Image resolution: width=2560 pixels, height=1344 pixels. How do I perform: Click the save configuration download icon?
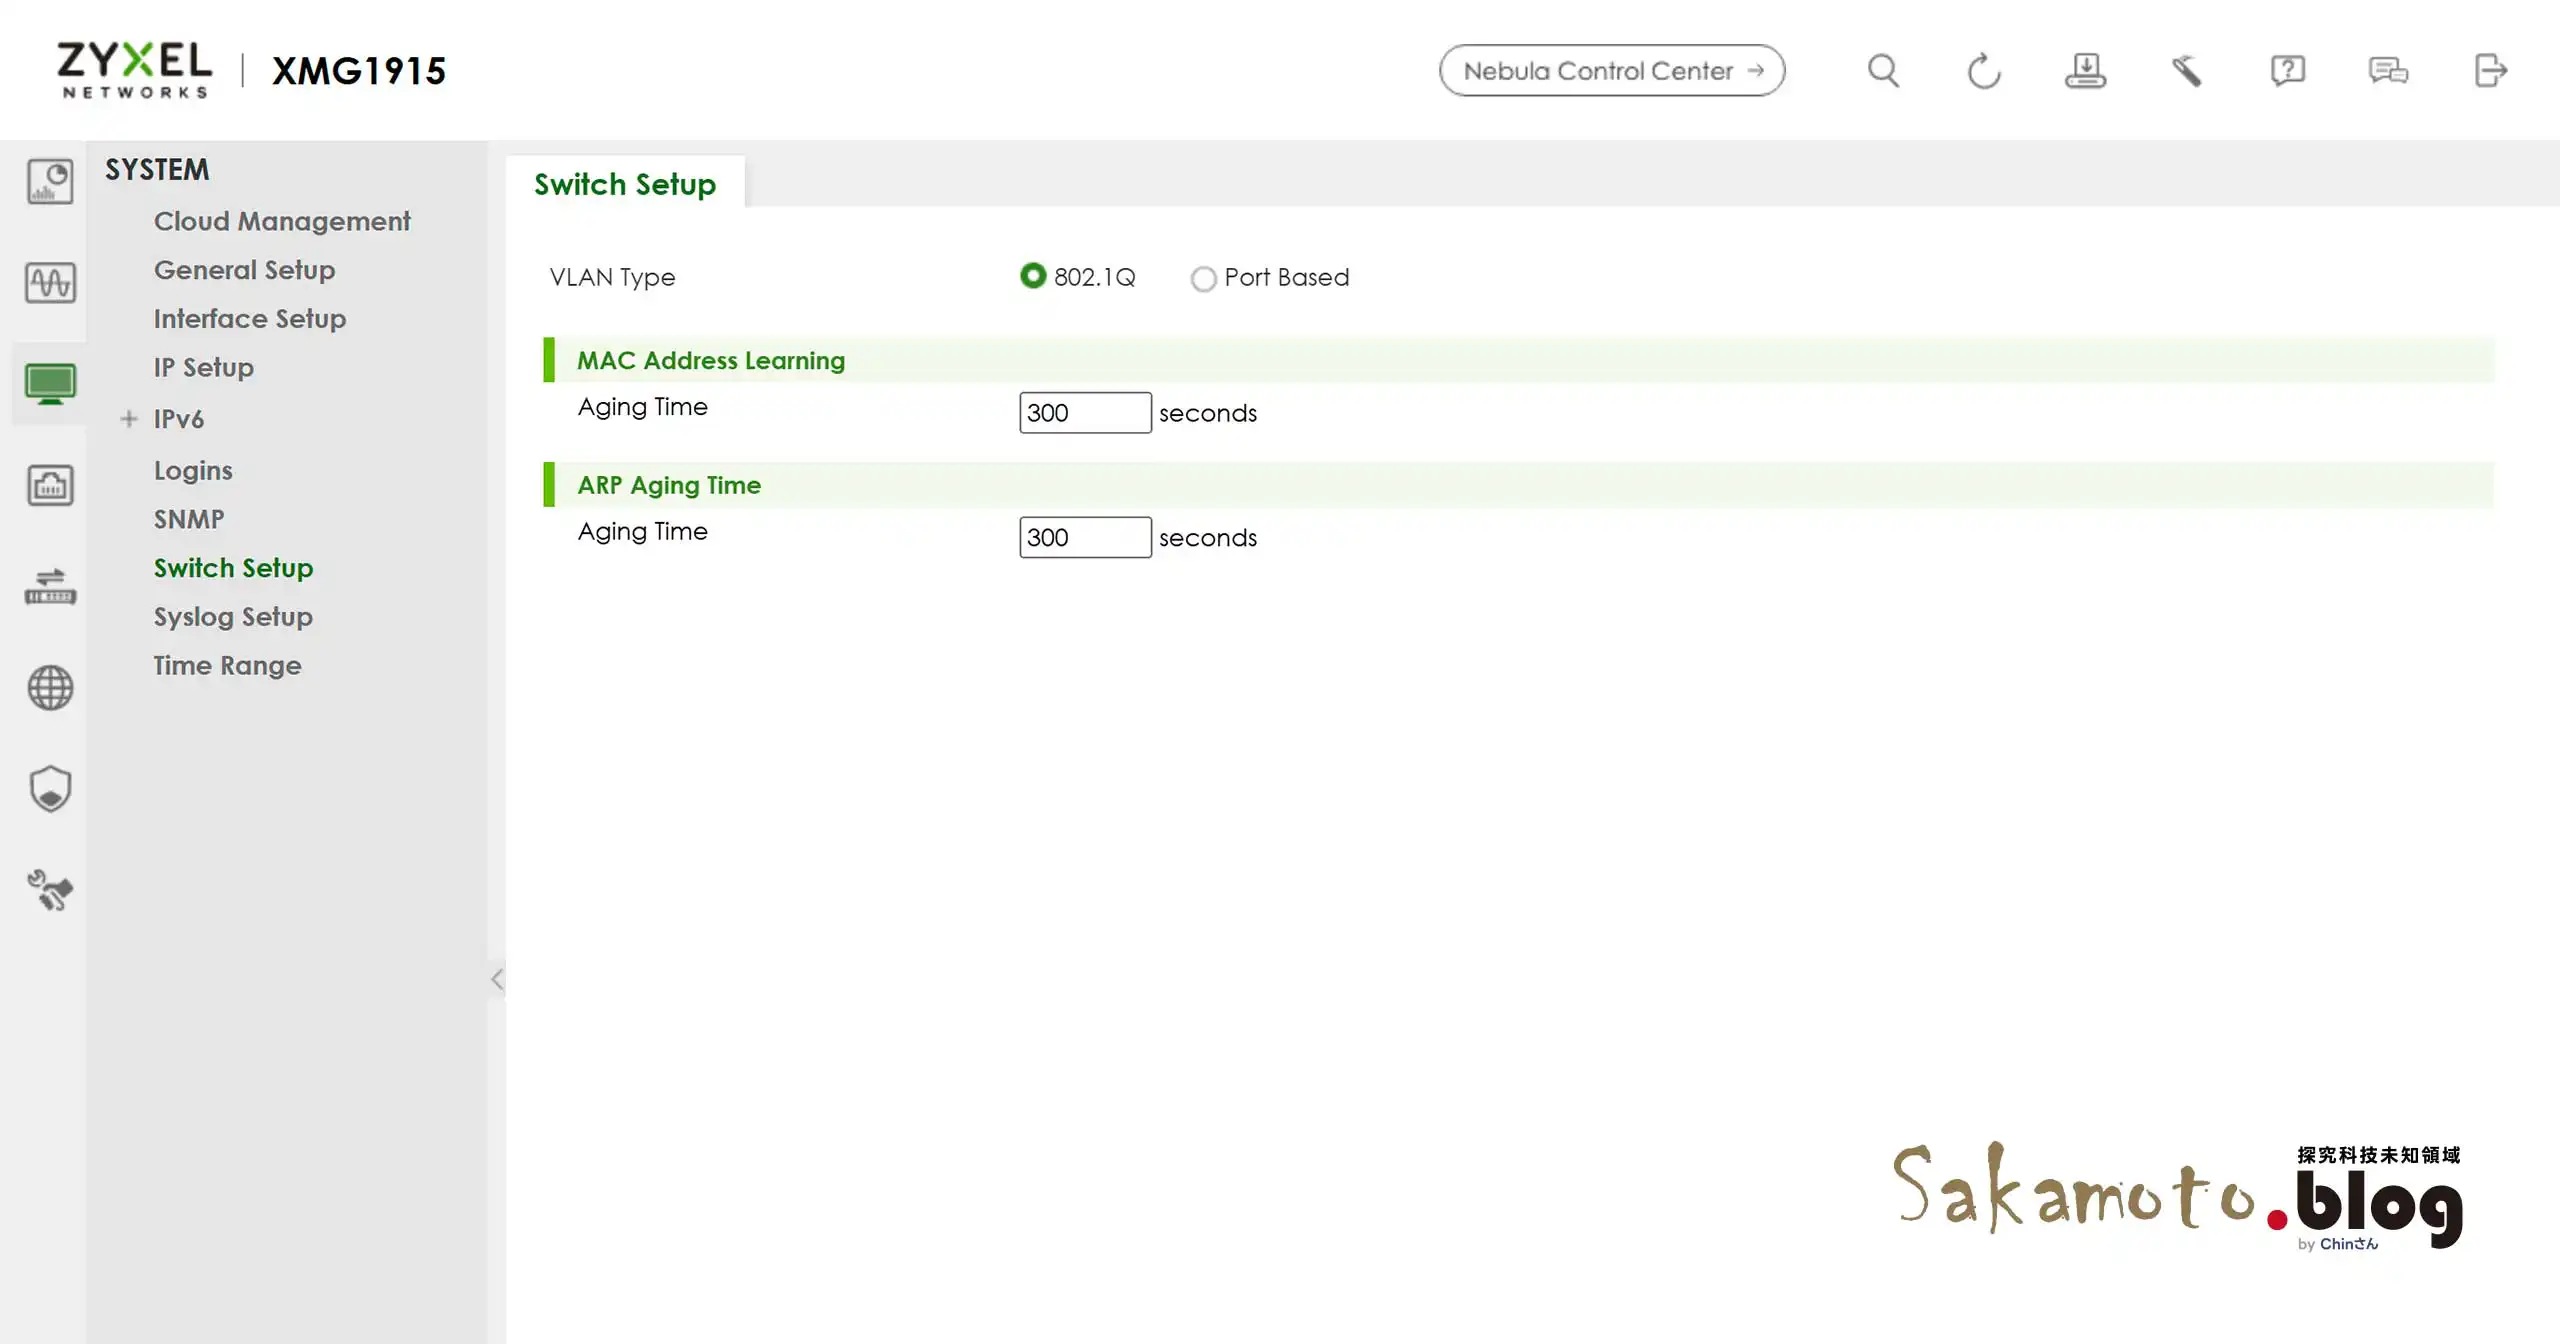point(2085,71)
